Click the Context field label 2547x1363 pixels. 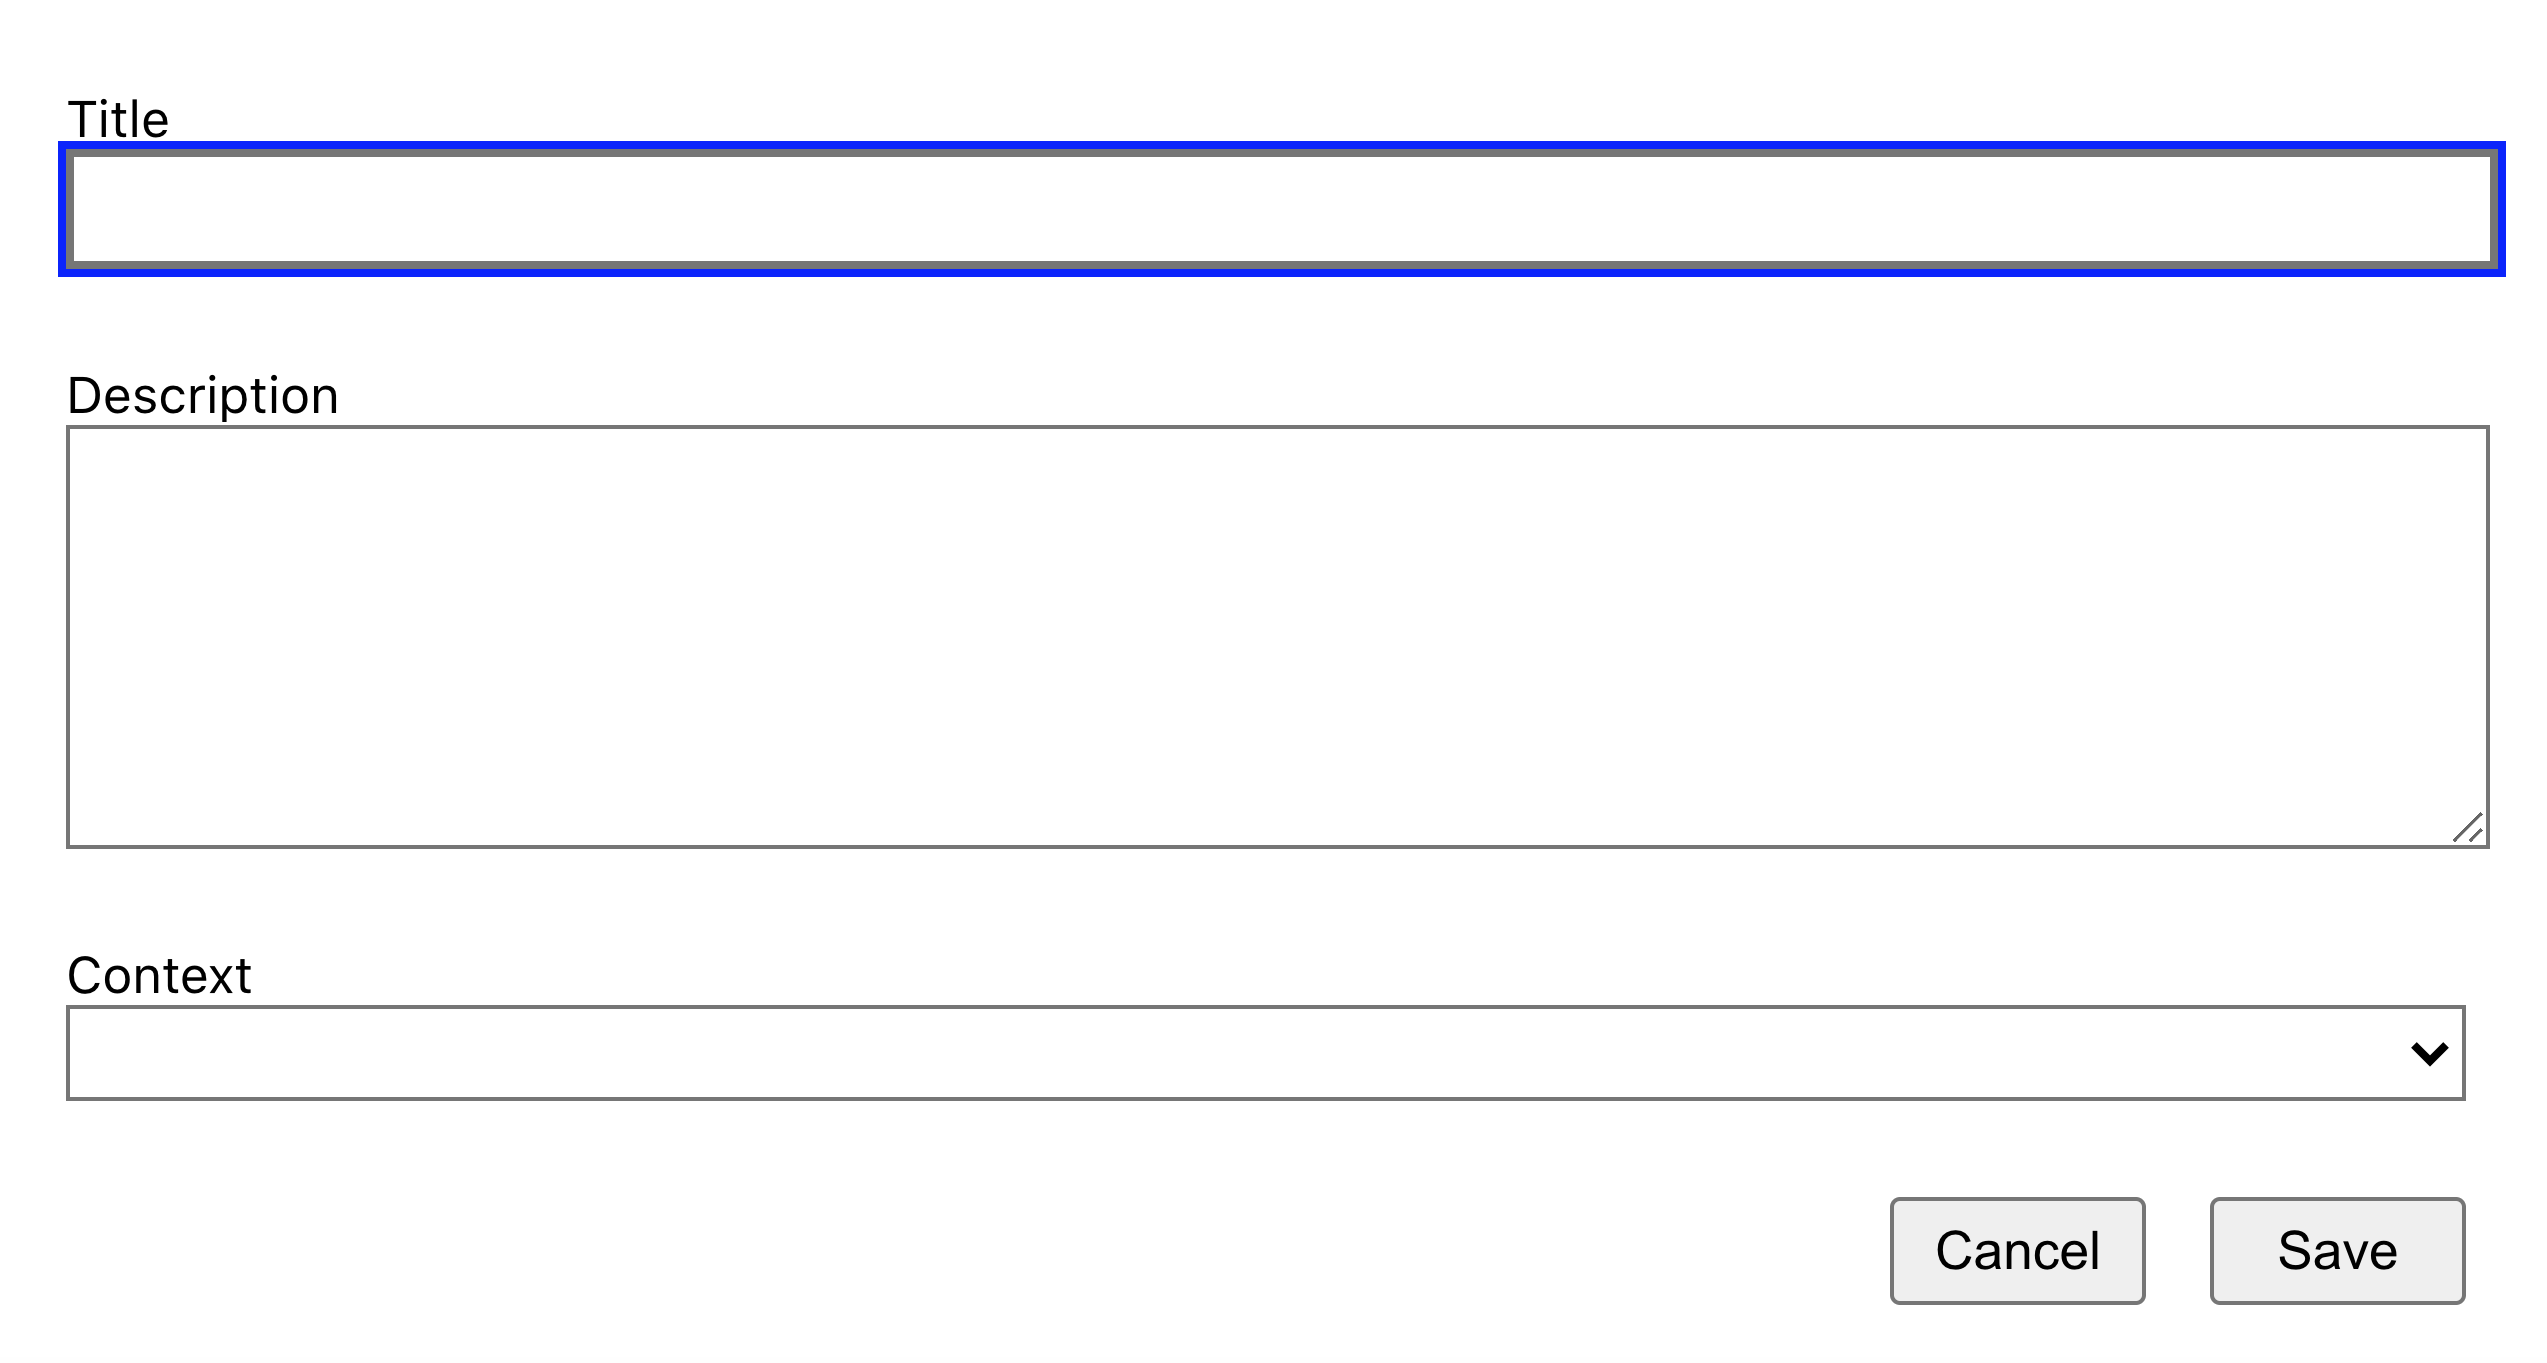pyautogui.click(x=159, y=976)
